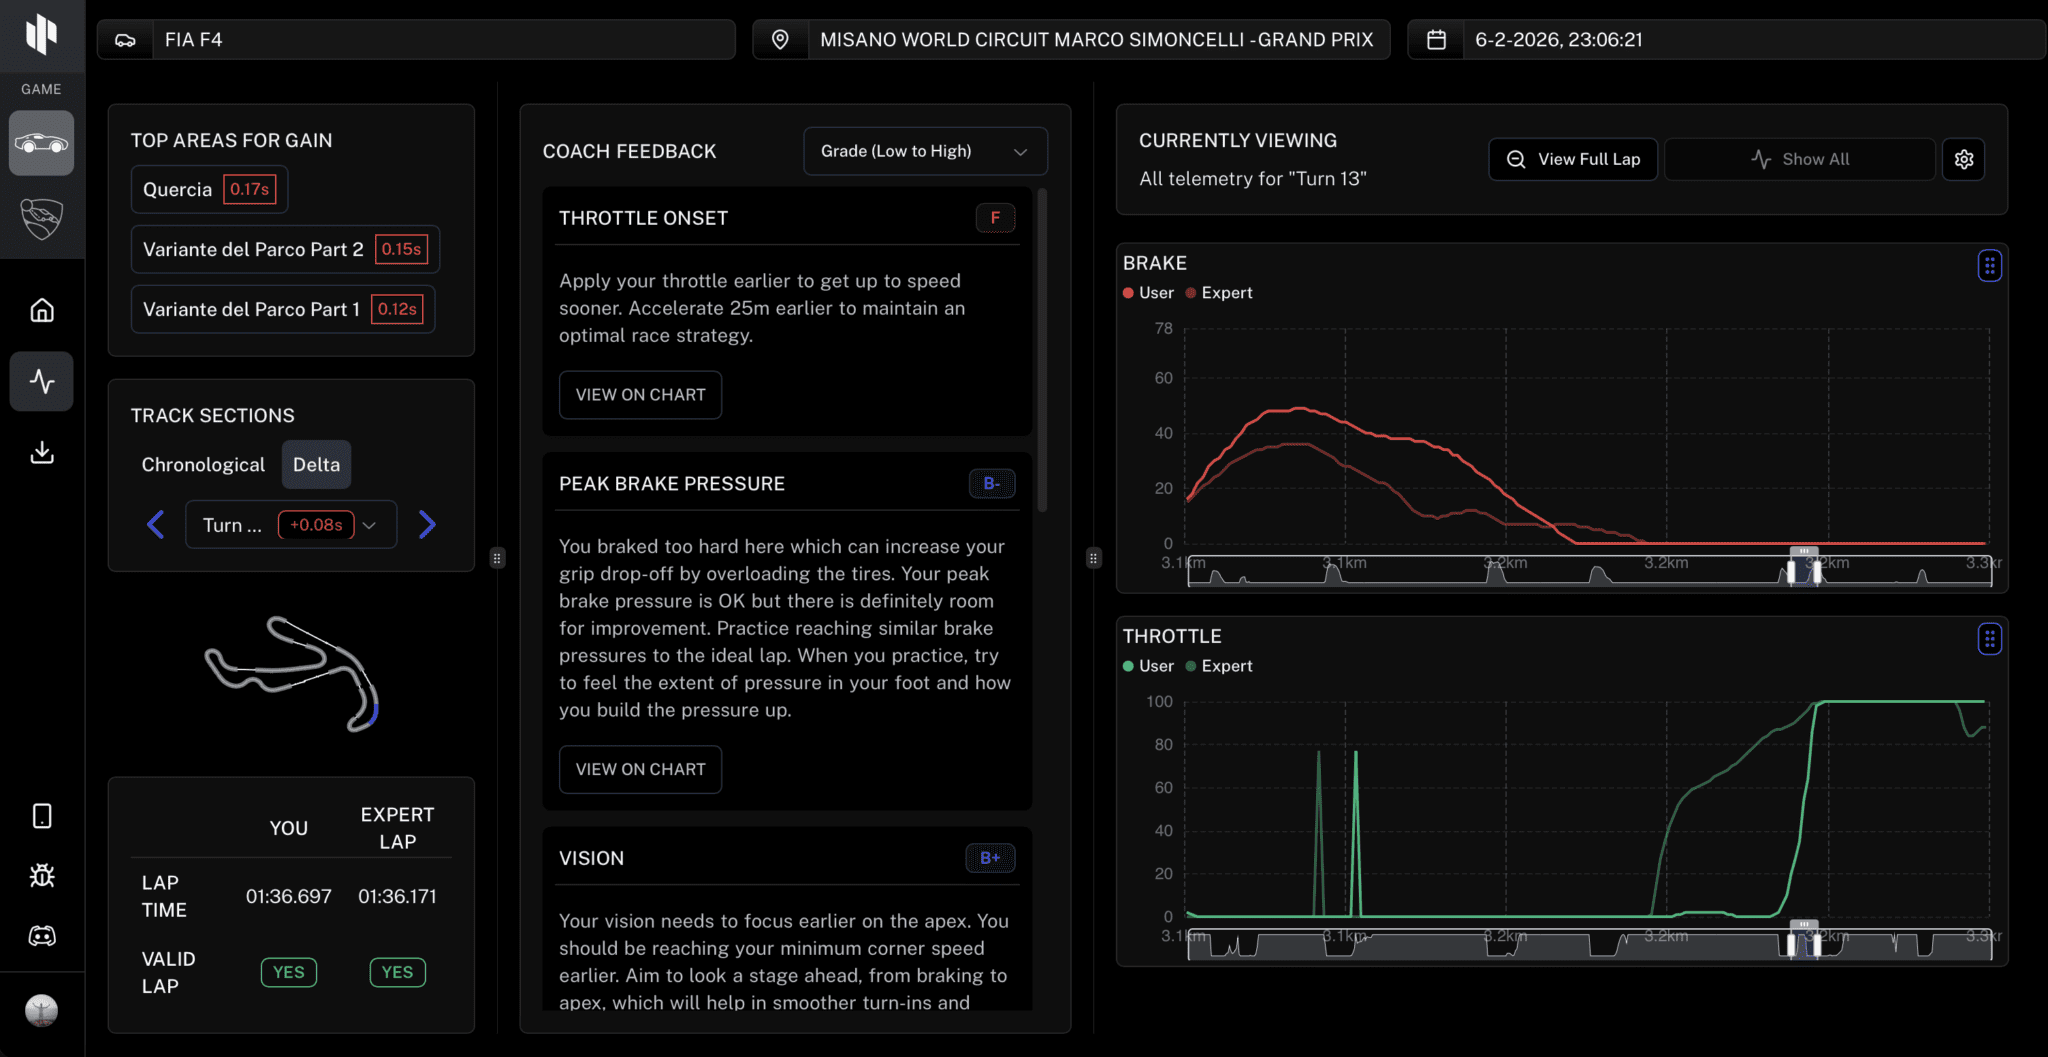This screenshot has width=2048, height=1057.
Task: Select the Delta tab
Action: [316, 465]
